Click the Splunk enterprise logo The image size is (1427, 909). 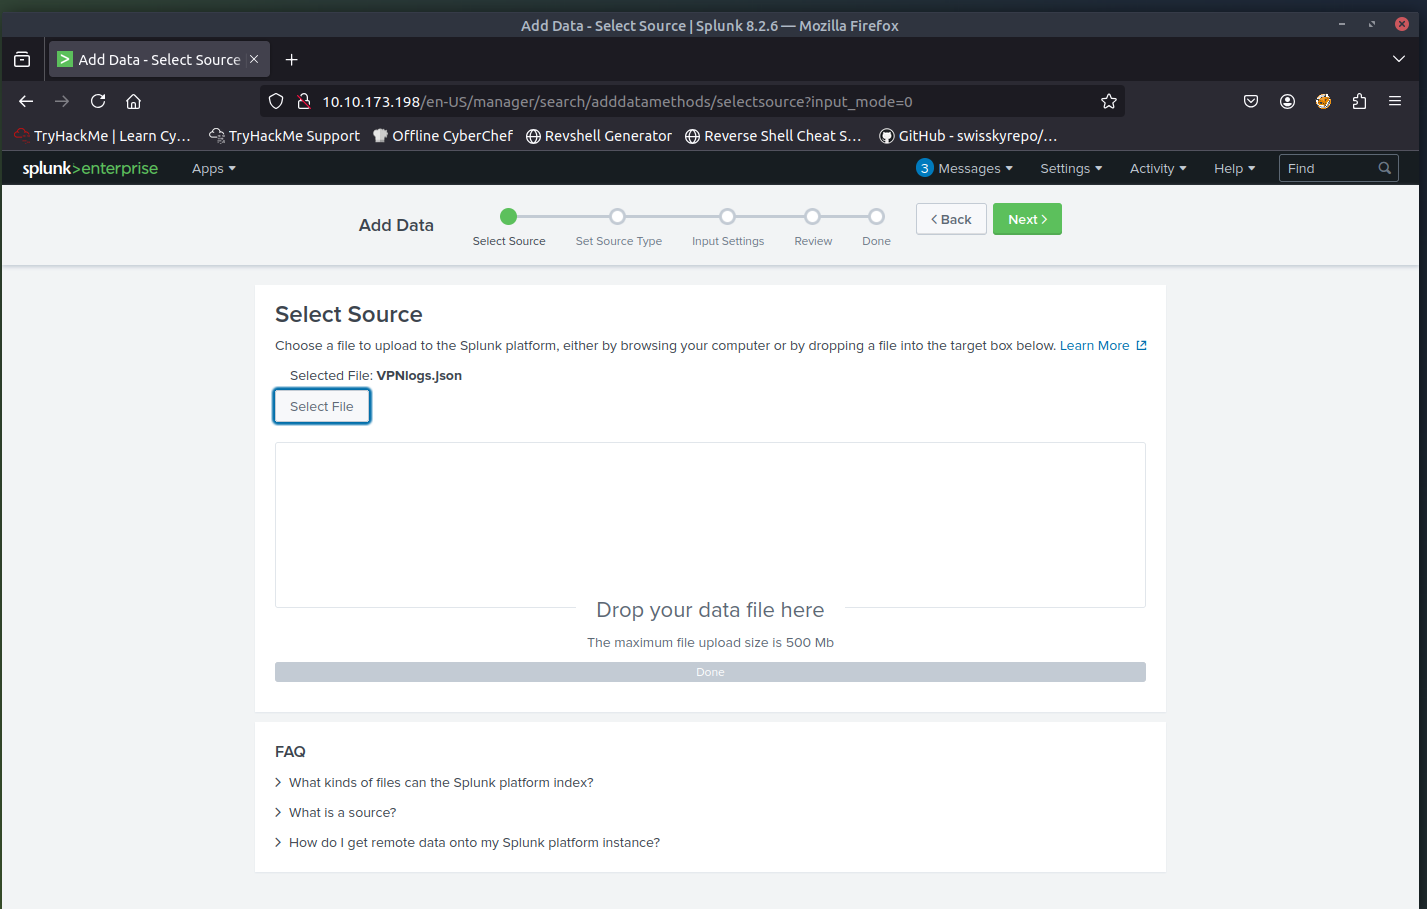coord(90,168)
